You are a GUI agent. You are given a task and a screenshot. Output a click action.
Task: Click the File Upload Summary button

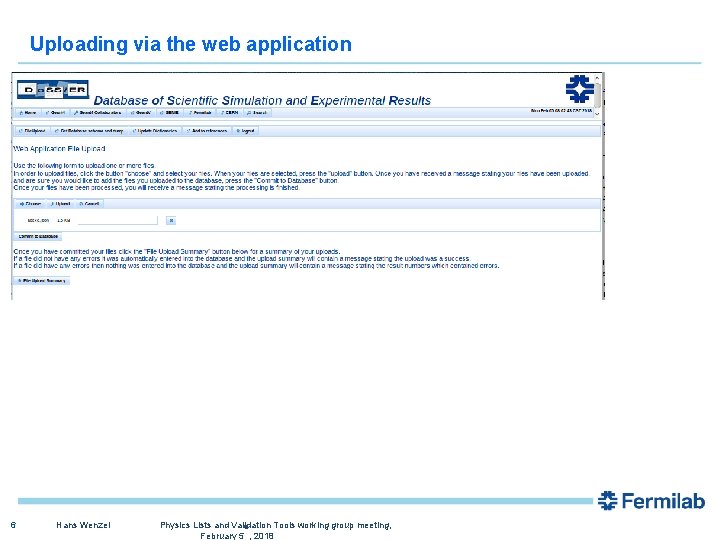coord(41,281)
